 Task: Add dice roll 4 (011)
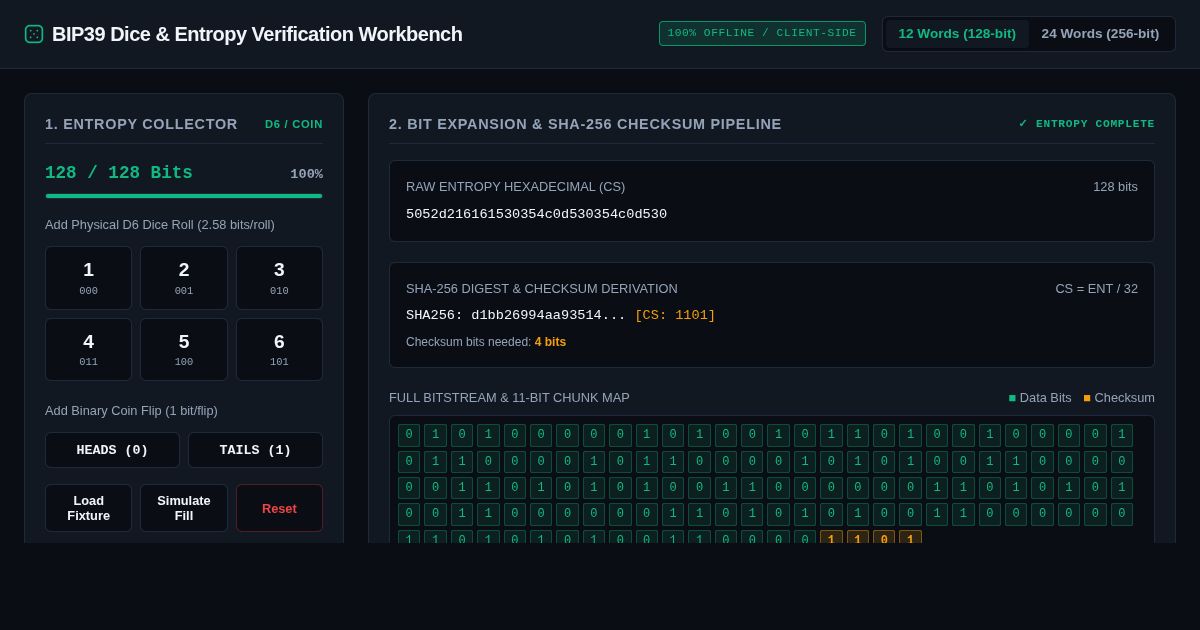[88, 349]
